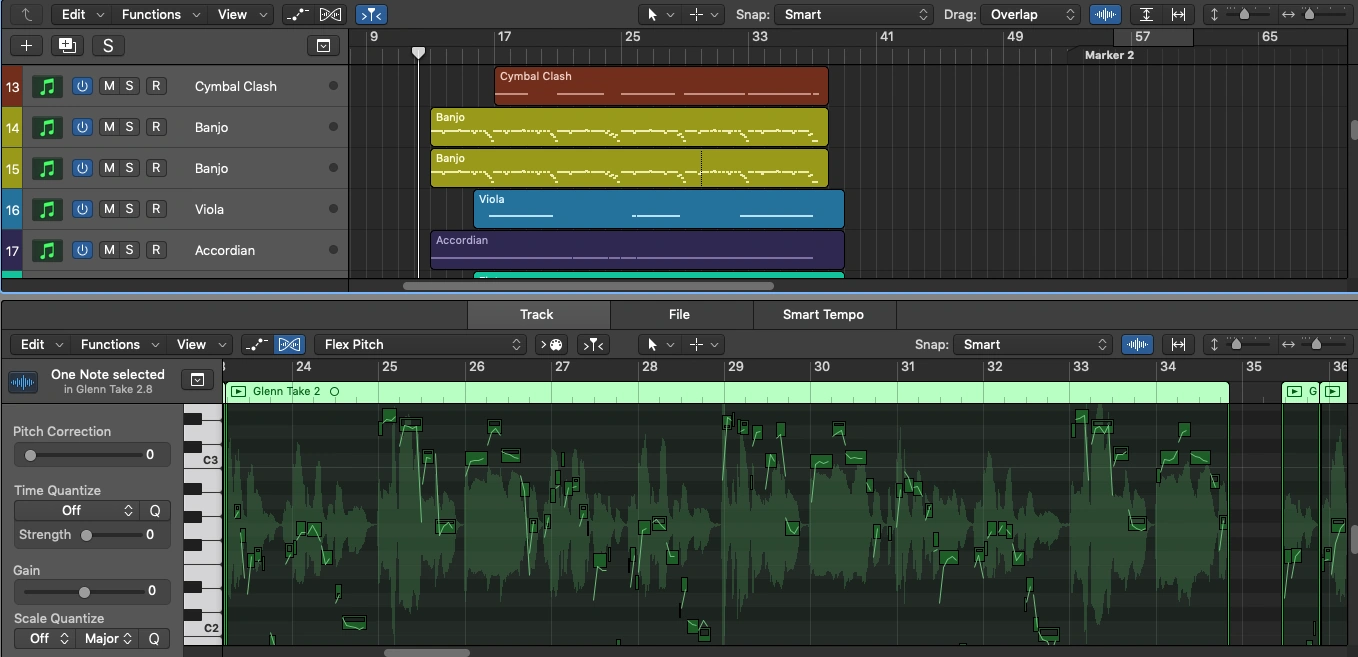Click the Time Quantize Q button
This screenshot has height=657, width=1358.
pyautogui.click(x=155, y=510)
